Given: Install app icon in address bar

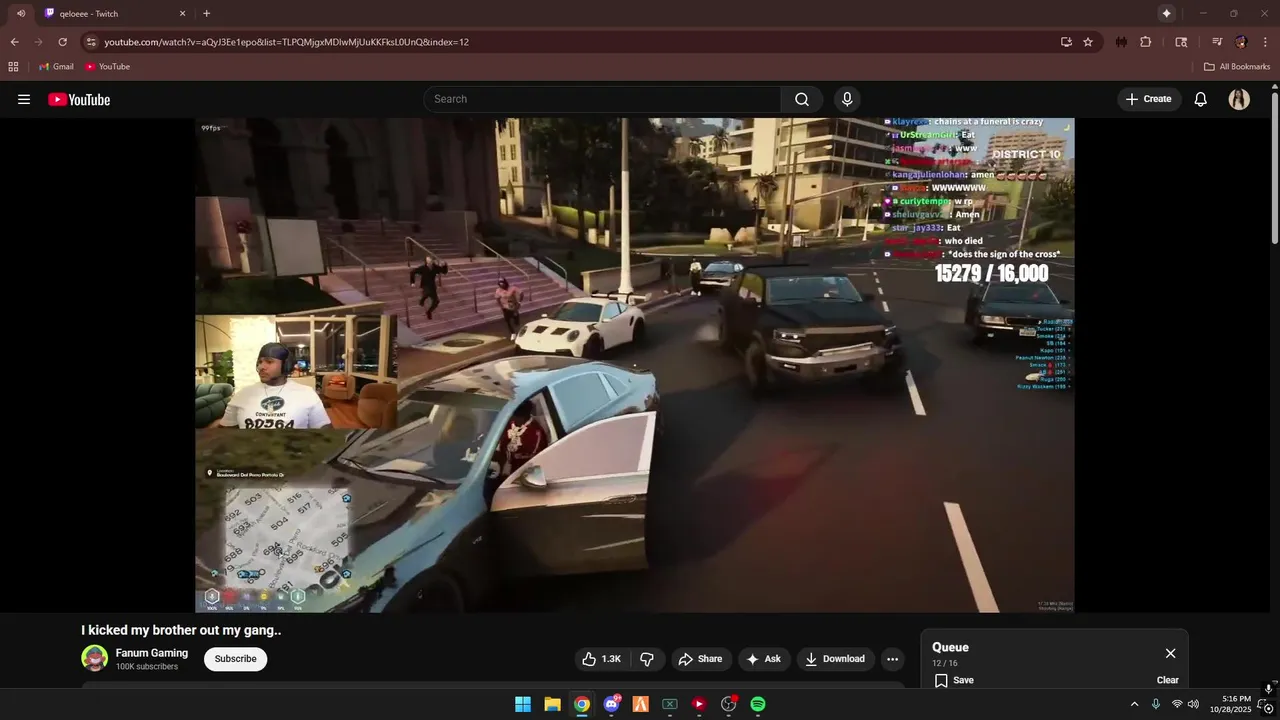Looking at the screenshot, I should (x=1066, y=42).
